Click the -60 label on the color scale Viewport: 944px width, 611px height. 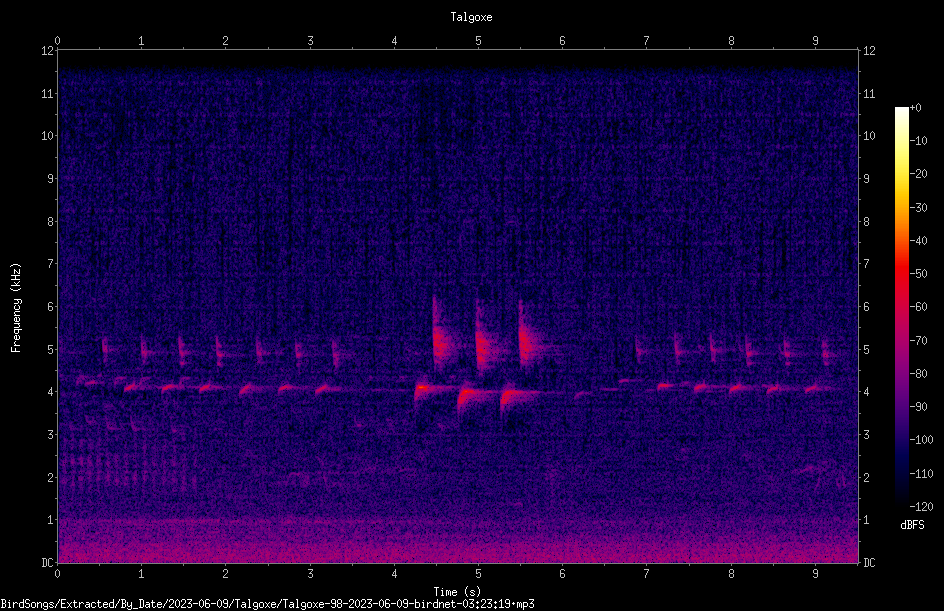tap(918, 307)
